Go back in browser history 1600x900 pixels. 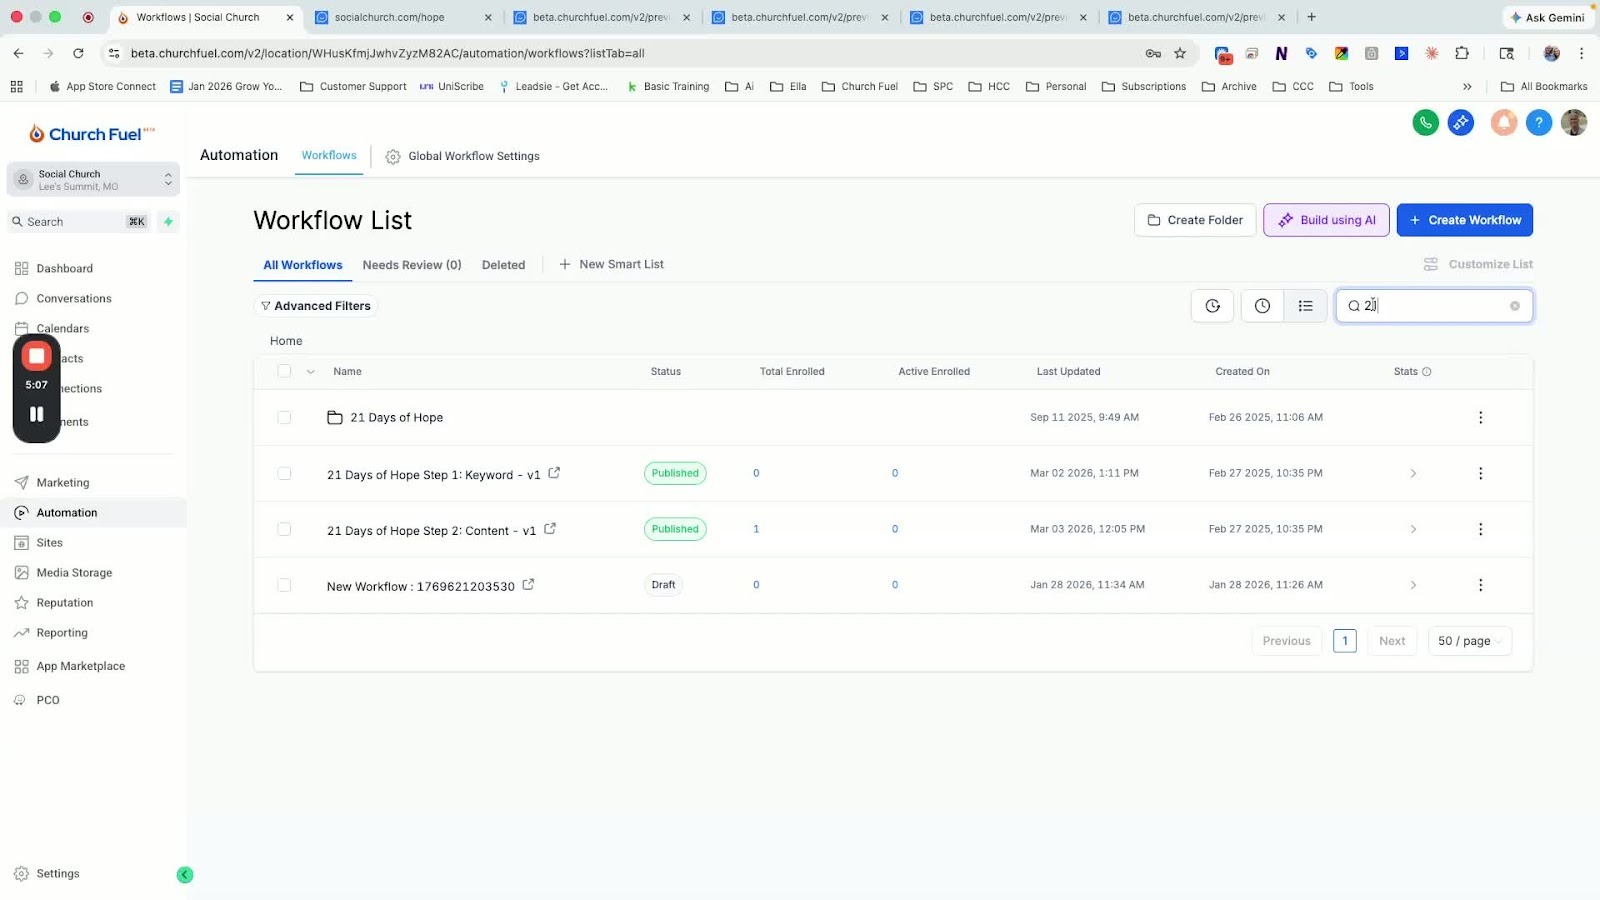pos(18,53)
